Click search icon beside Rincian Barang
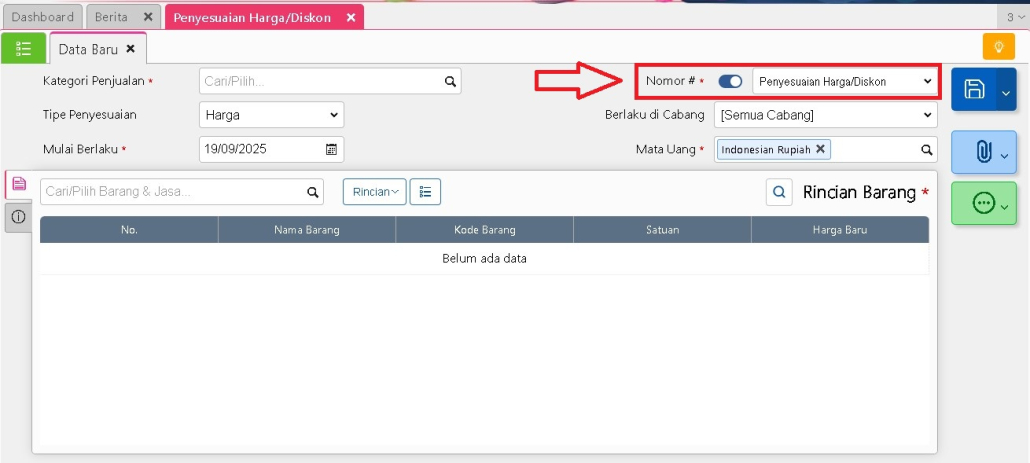The width and height of the screenshot is (1030, 463). click(780, 192)
